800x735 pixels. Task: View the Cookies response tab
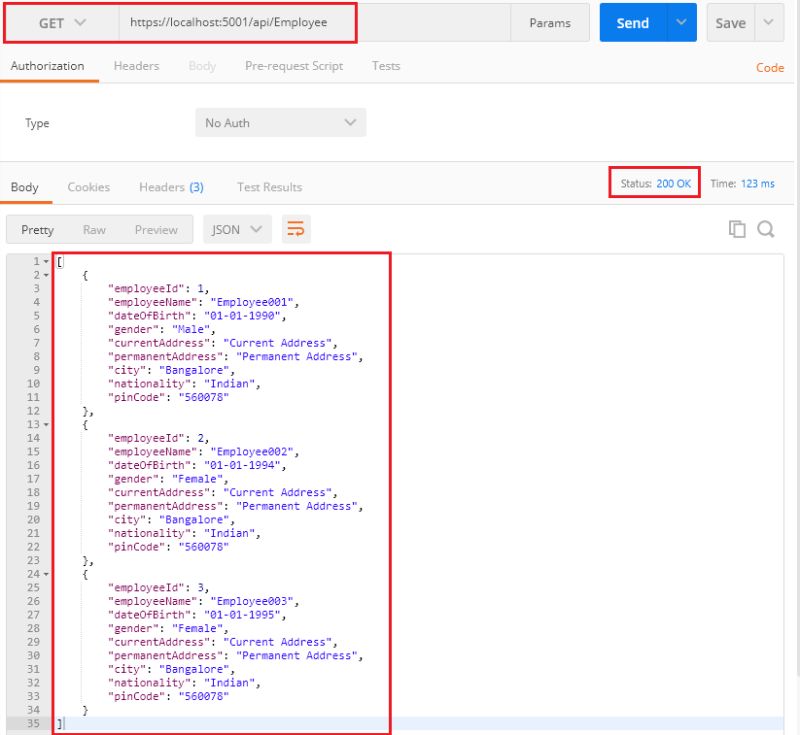coord(88,187)
